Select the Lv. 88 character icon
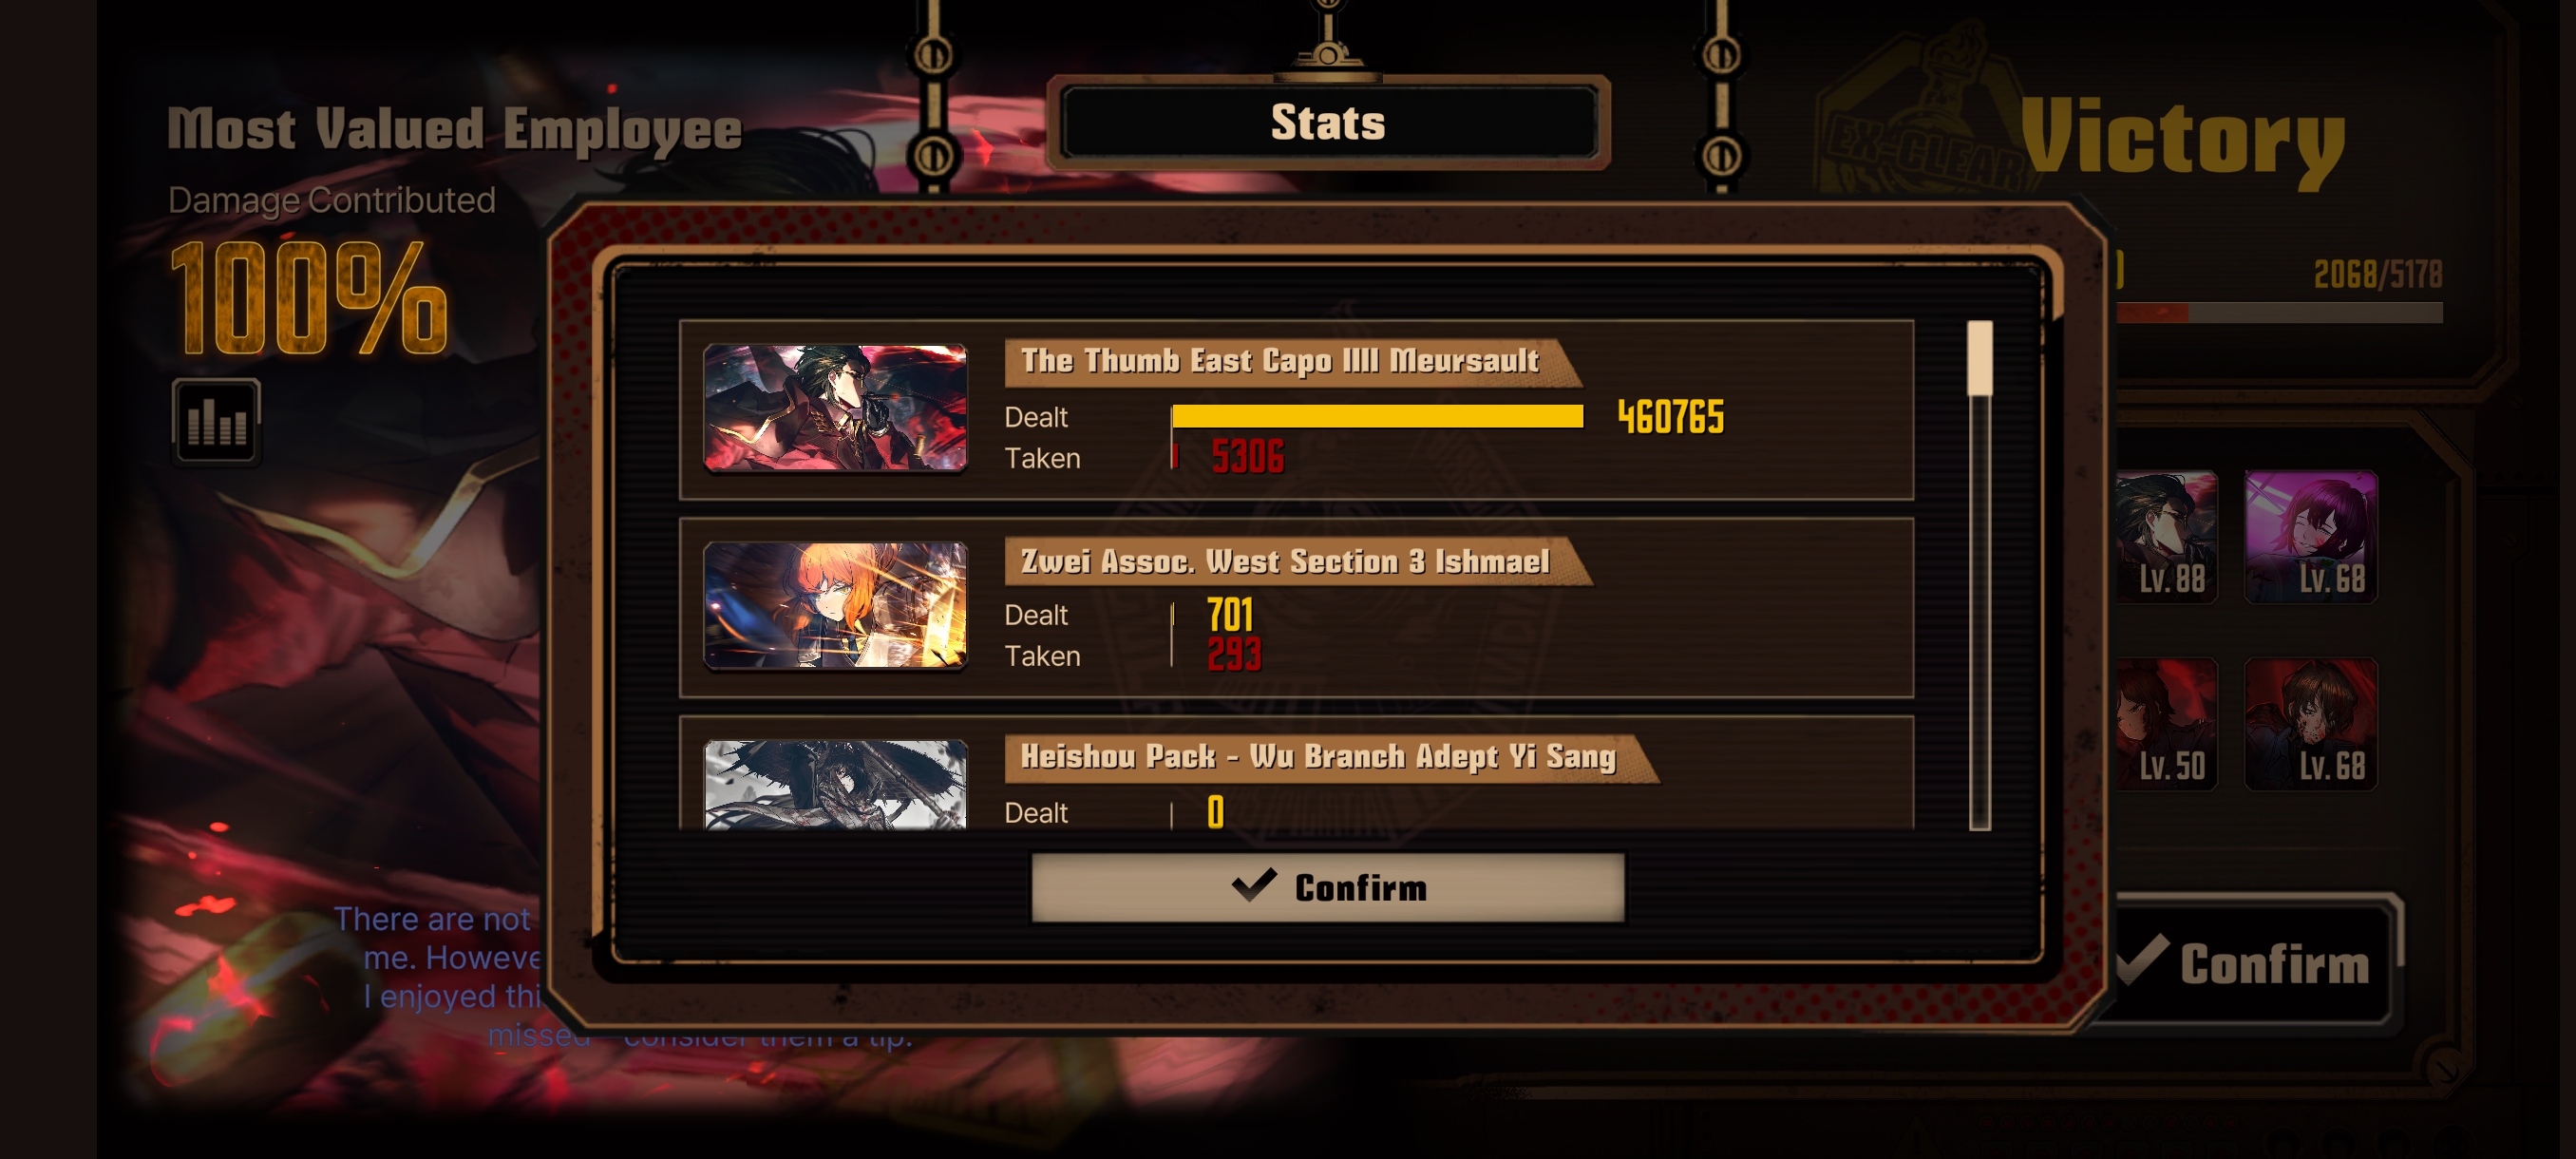This screenshot has width=2576, height=1159. 2166,537
